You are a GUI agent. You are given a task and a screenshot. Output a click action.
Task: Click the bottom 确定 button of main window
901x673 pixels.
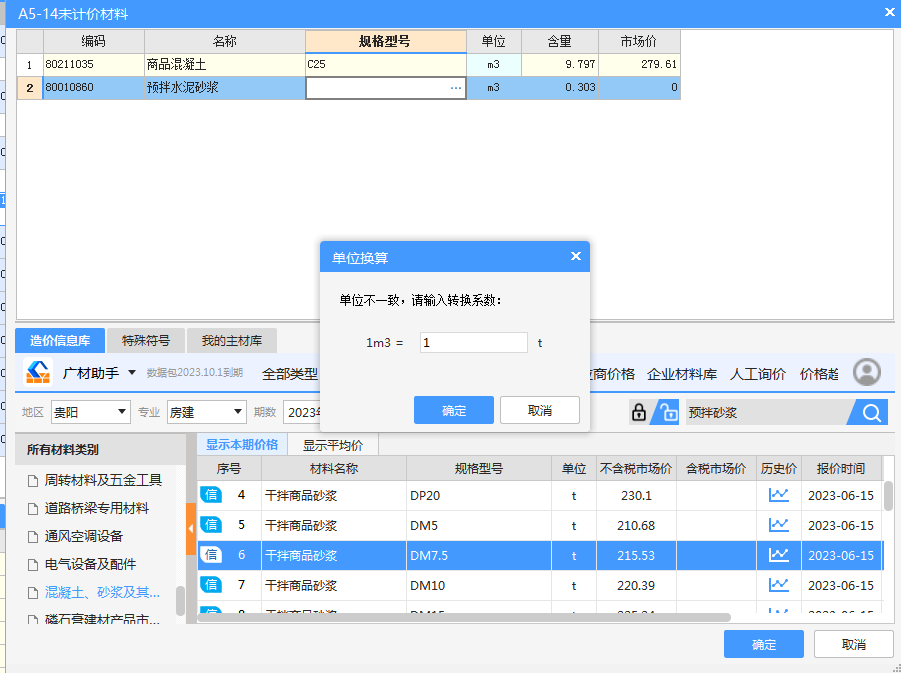(x=764, y=644)
